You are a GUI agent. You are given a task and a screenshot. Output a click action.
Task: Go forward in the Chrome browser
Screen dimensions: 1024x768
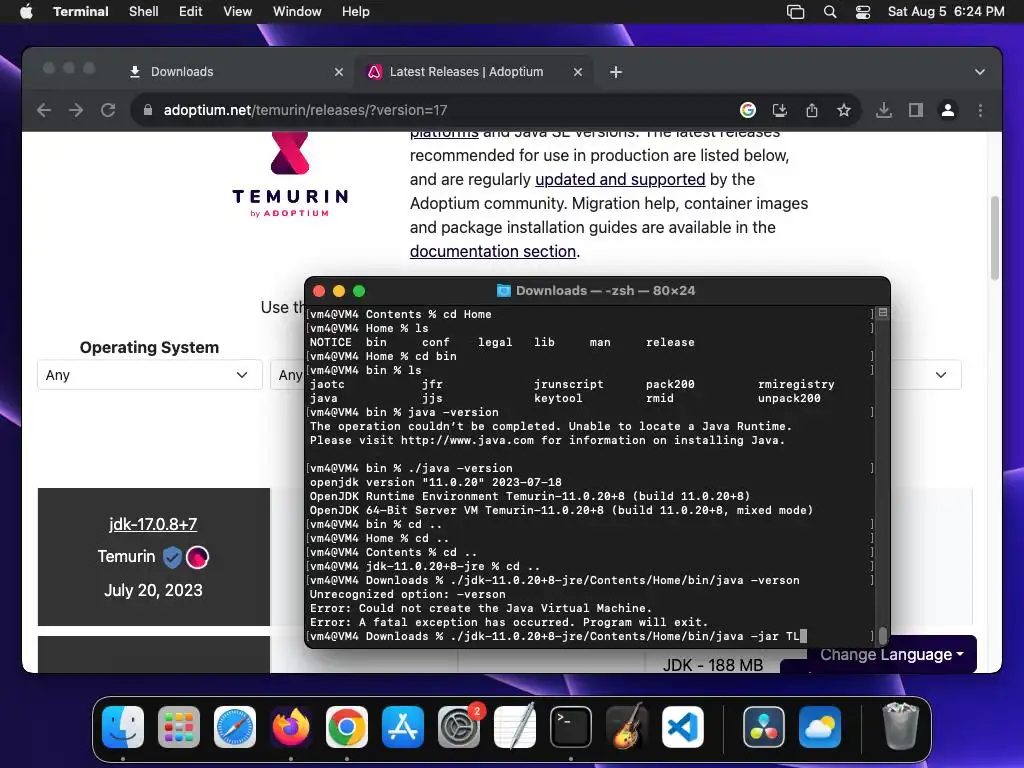click(x=76, y=110)
